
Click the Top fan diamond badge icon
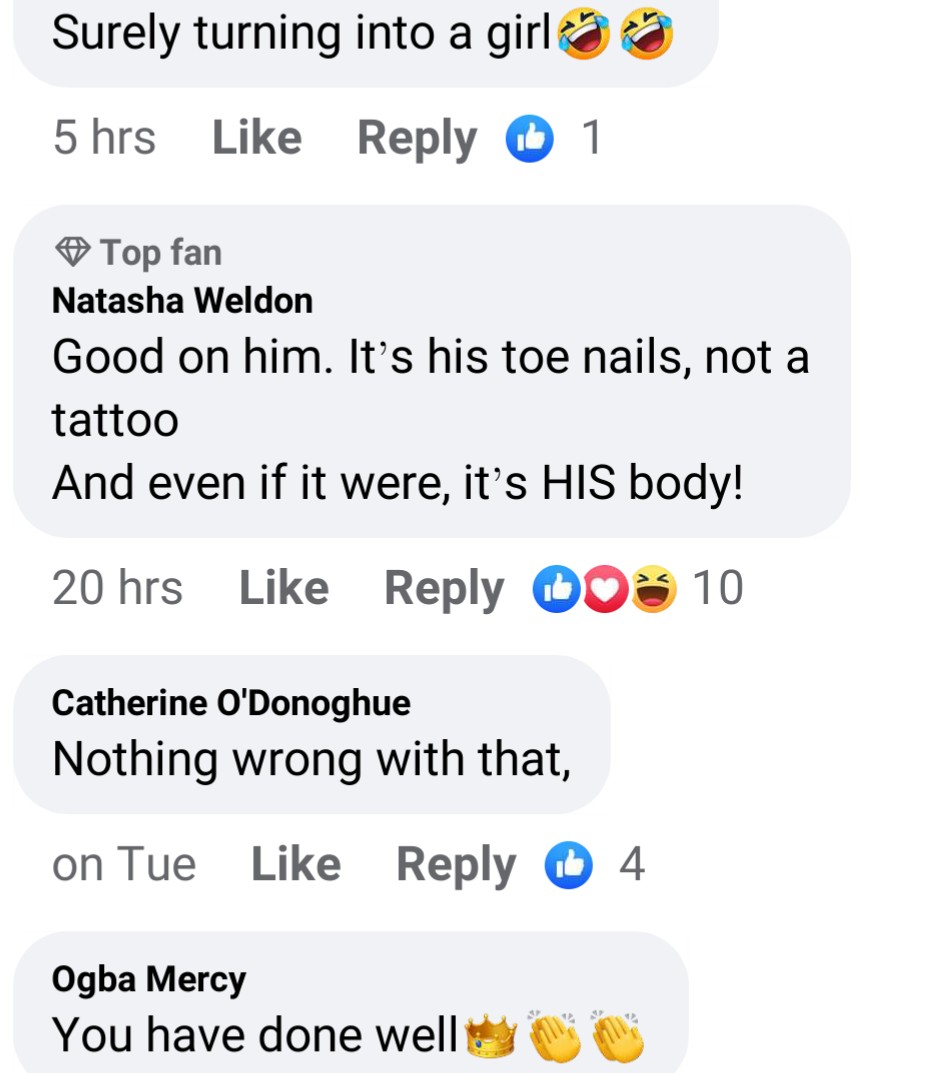coord(71,253)
